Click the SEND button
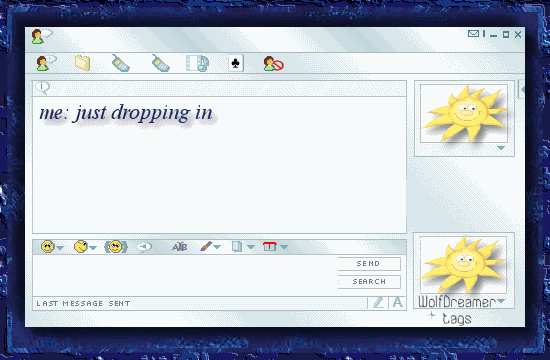The width and height of the screenshot is (550, 360). pyautogui.click(x=369, y=264)
